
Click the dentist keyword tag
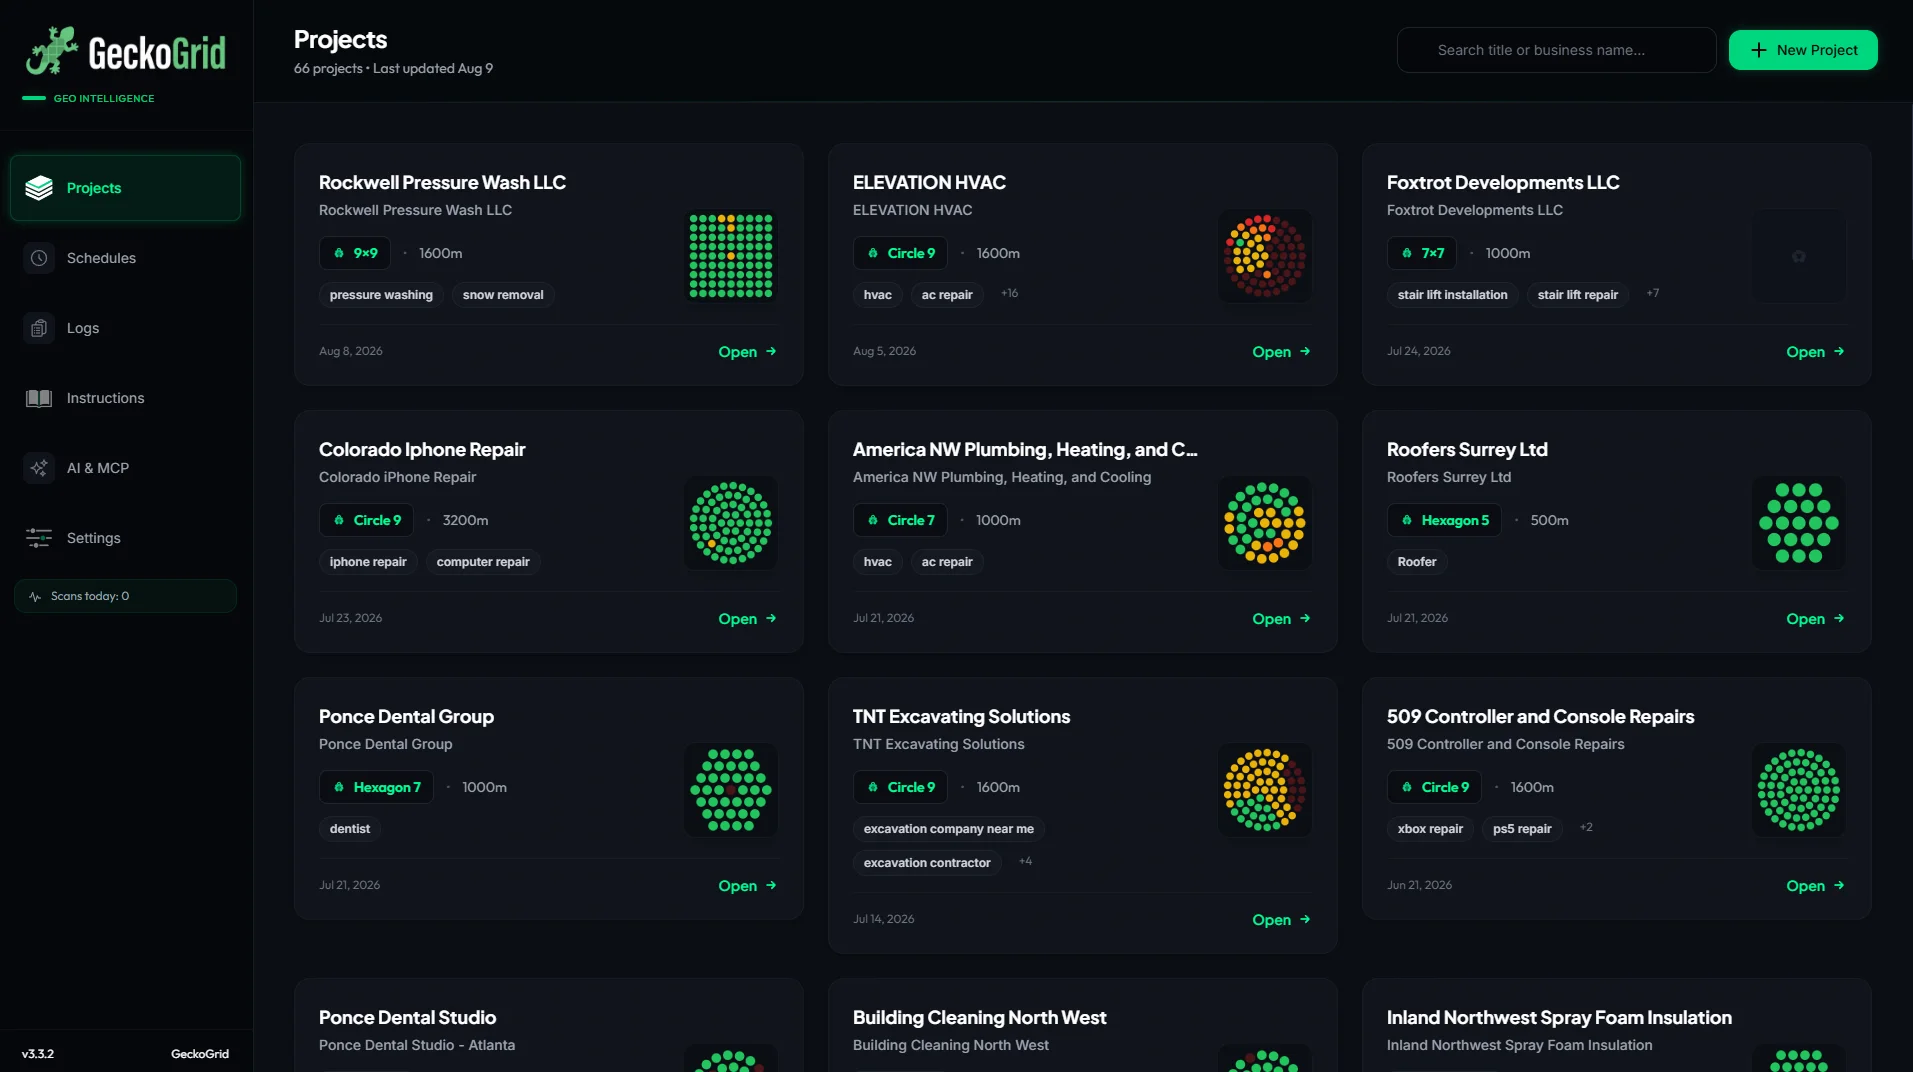350,829
